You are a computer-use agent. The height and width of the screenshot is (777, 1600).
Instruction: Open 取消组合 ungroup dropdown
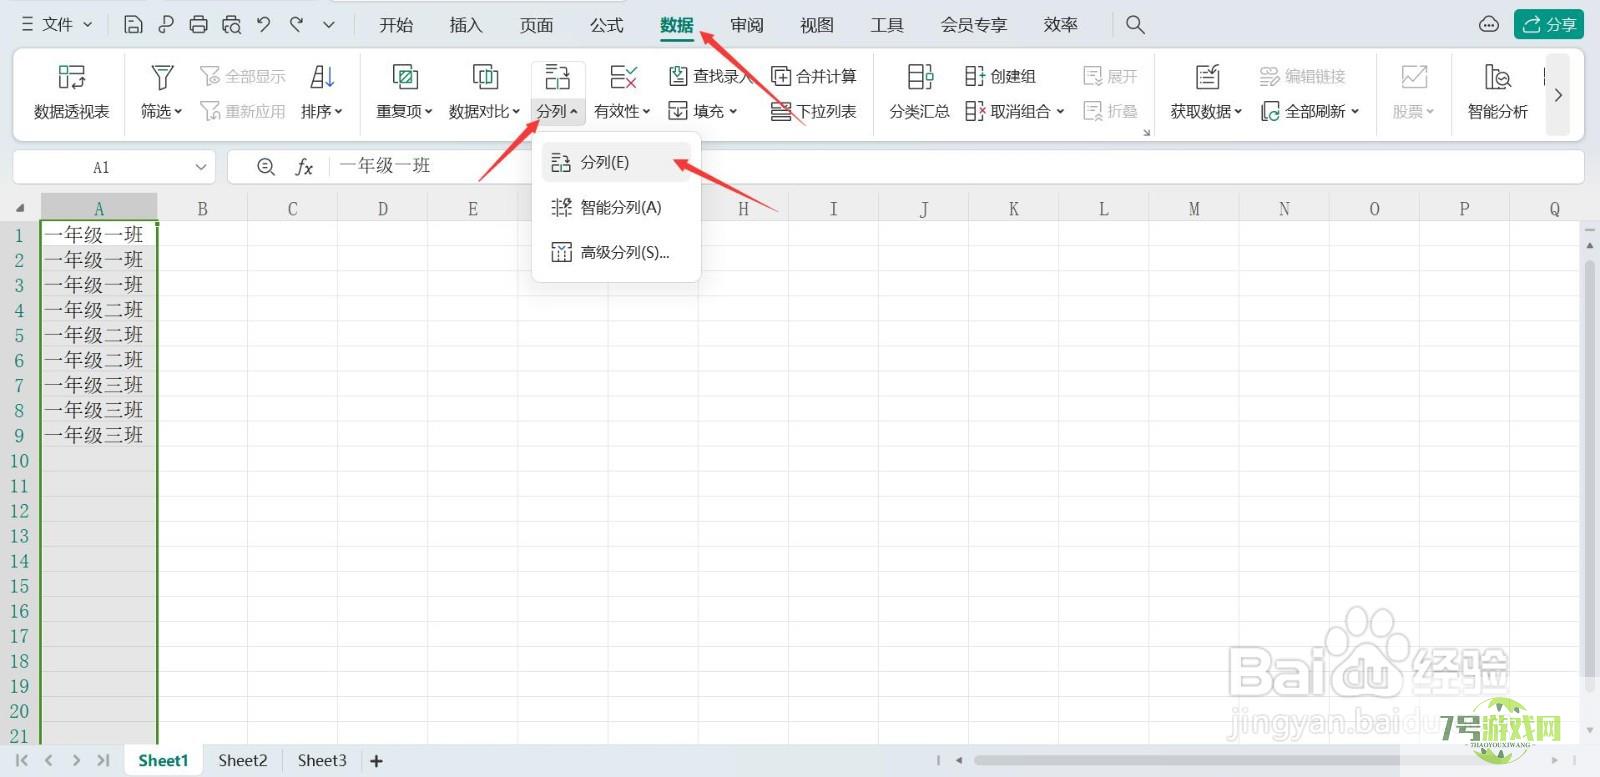click(1015, 111)
